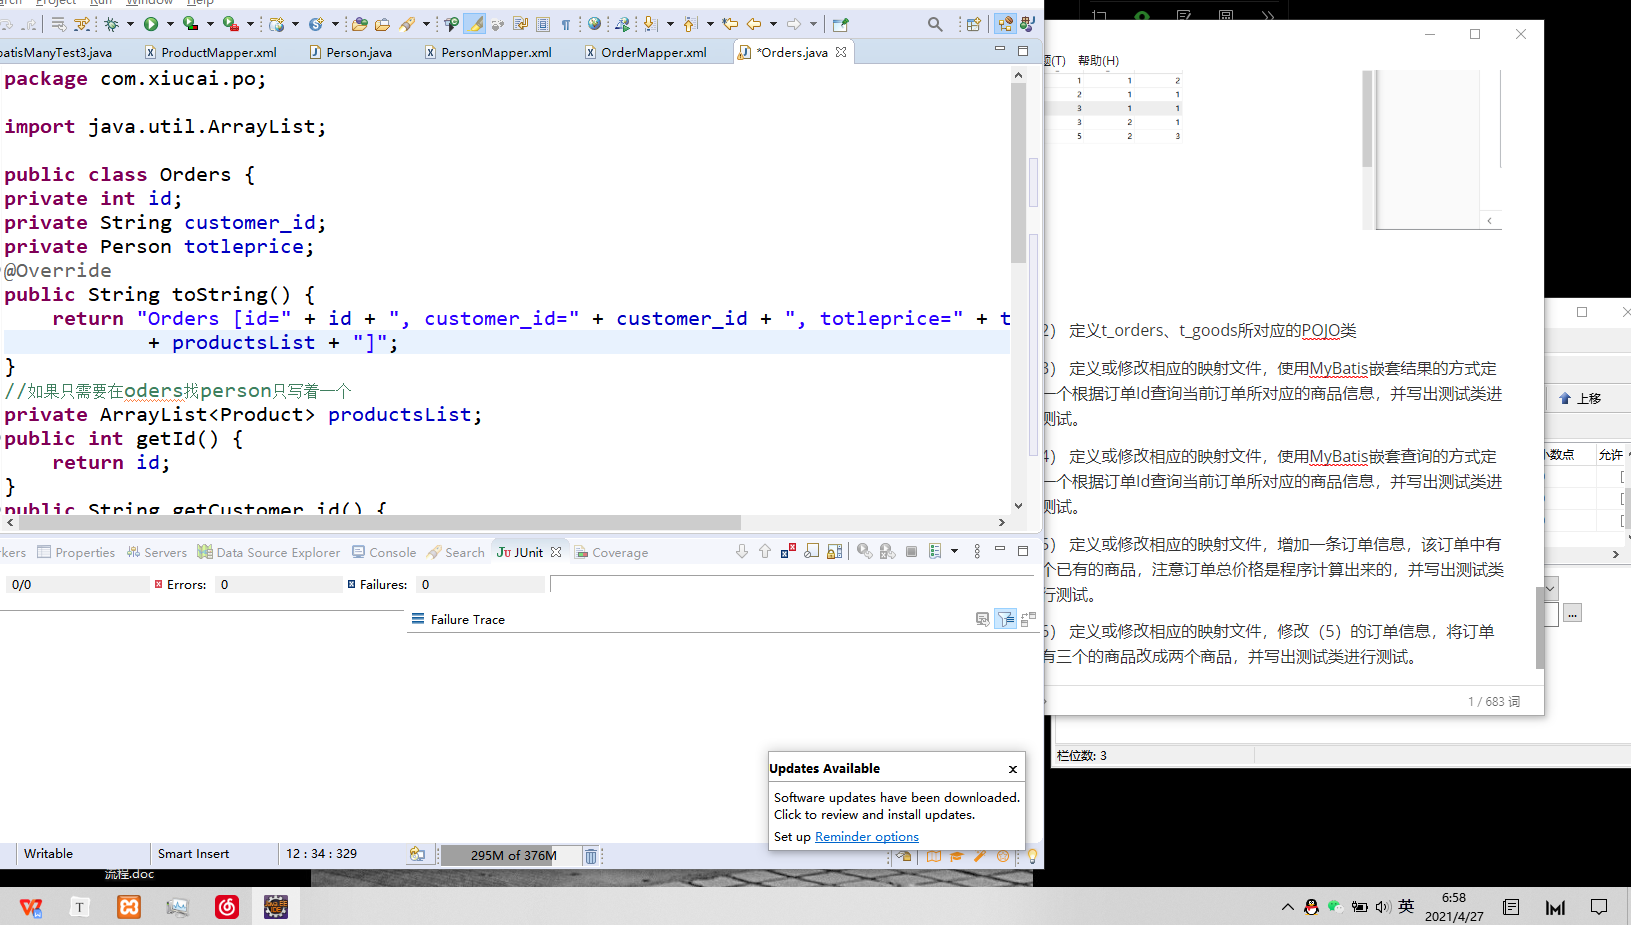Enable the Show Failures Only filter
Viewport: 1631px width, 925px height.
pyautogui.click(x=788, y=551)
